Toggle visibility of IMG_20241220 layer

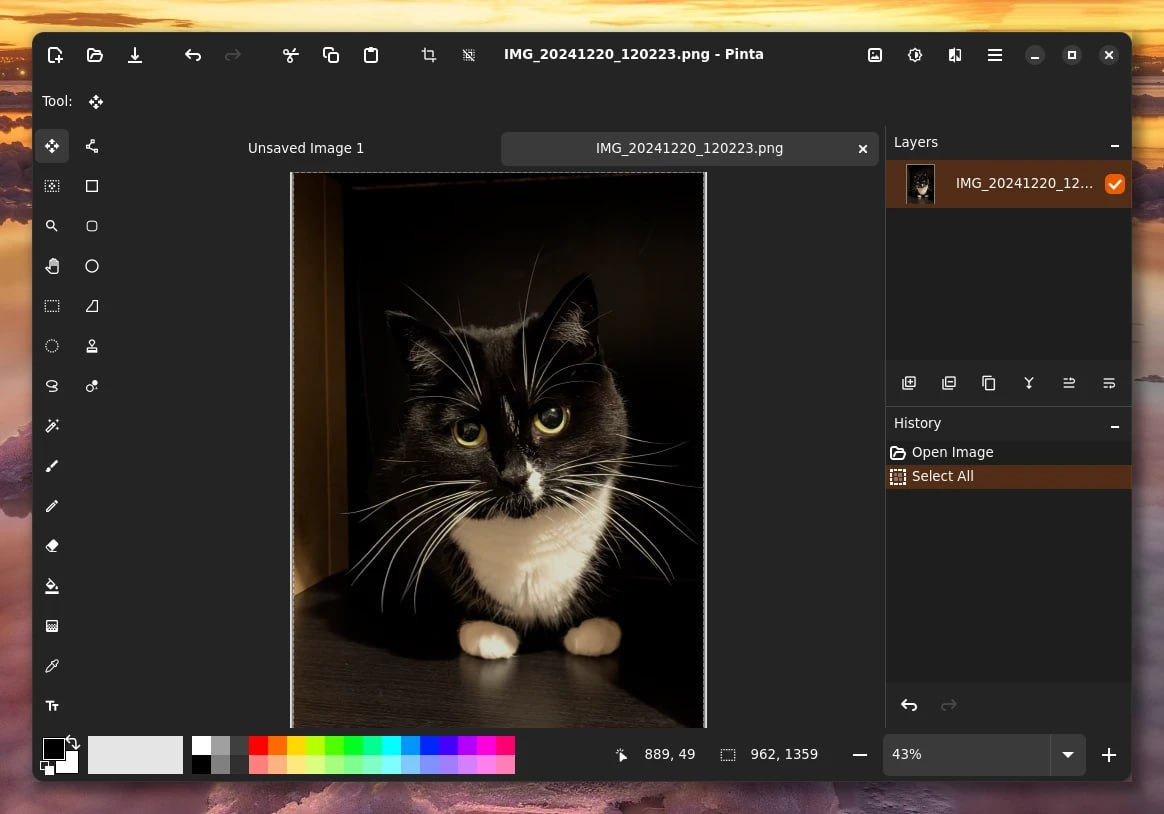(1114, 184)
